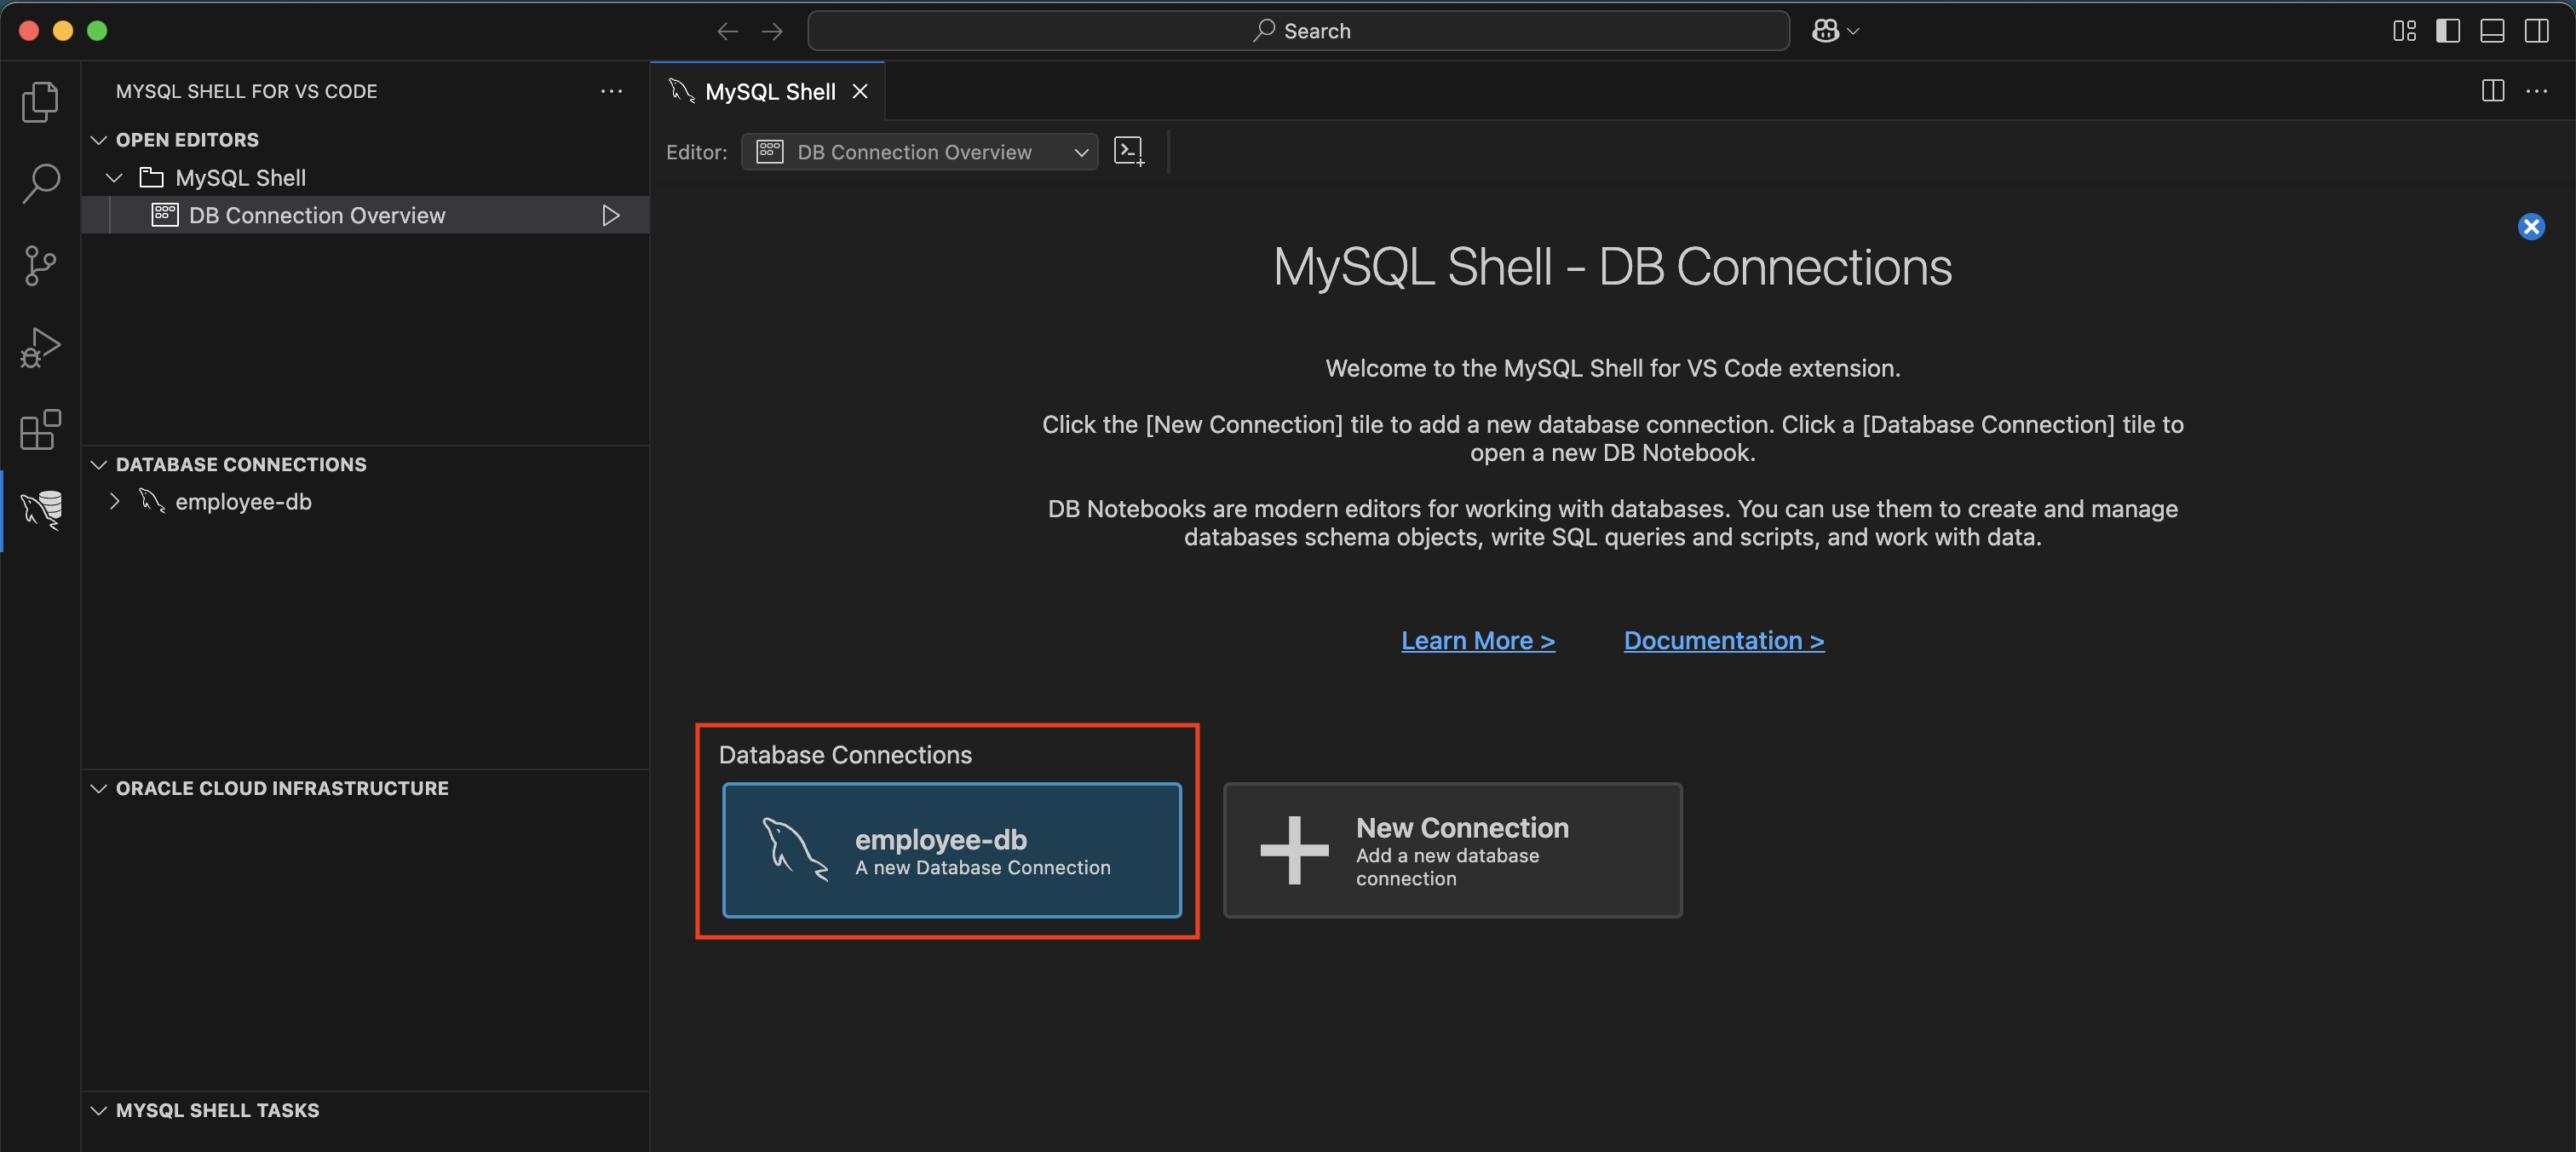Select the MySQL Shell activity bar icon

coord(40,510)
